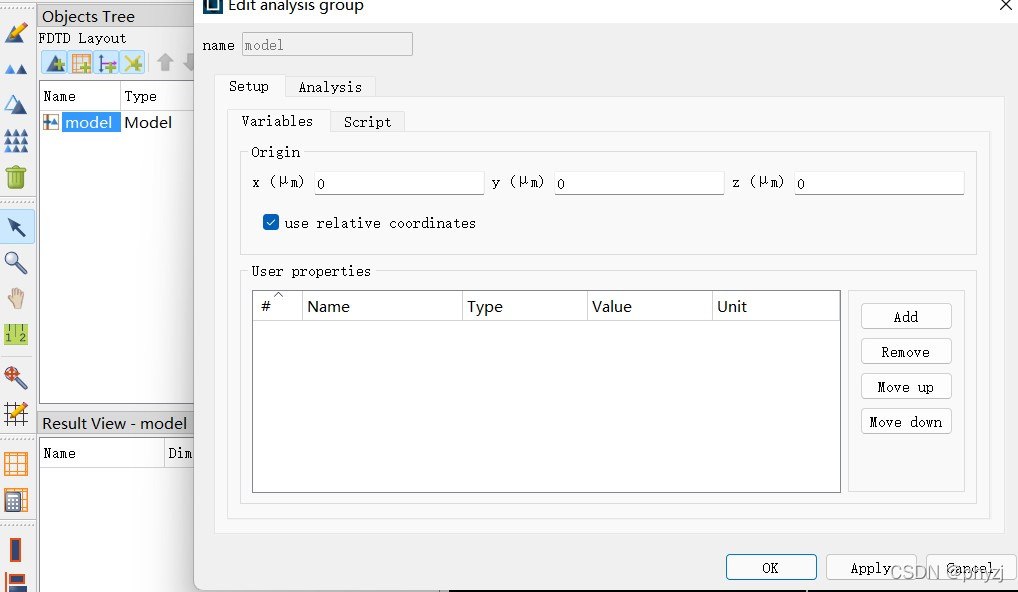The width and height of the screenshot is (1018, 592).
Task: Open the Variables sub-tab
Action: (277, 121)
